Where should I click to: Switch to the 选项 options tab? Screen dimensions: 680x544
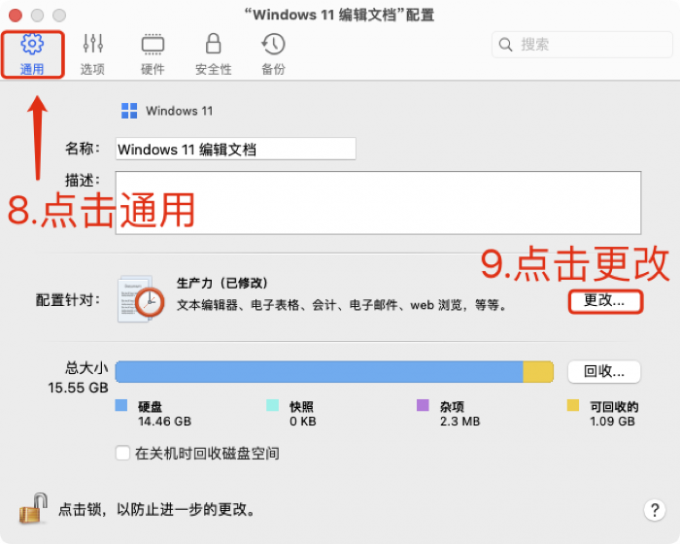[92, 55]
